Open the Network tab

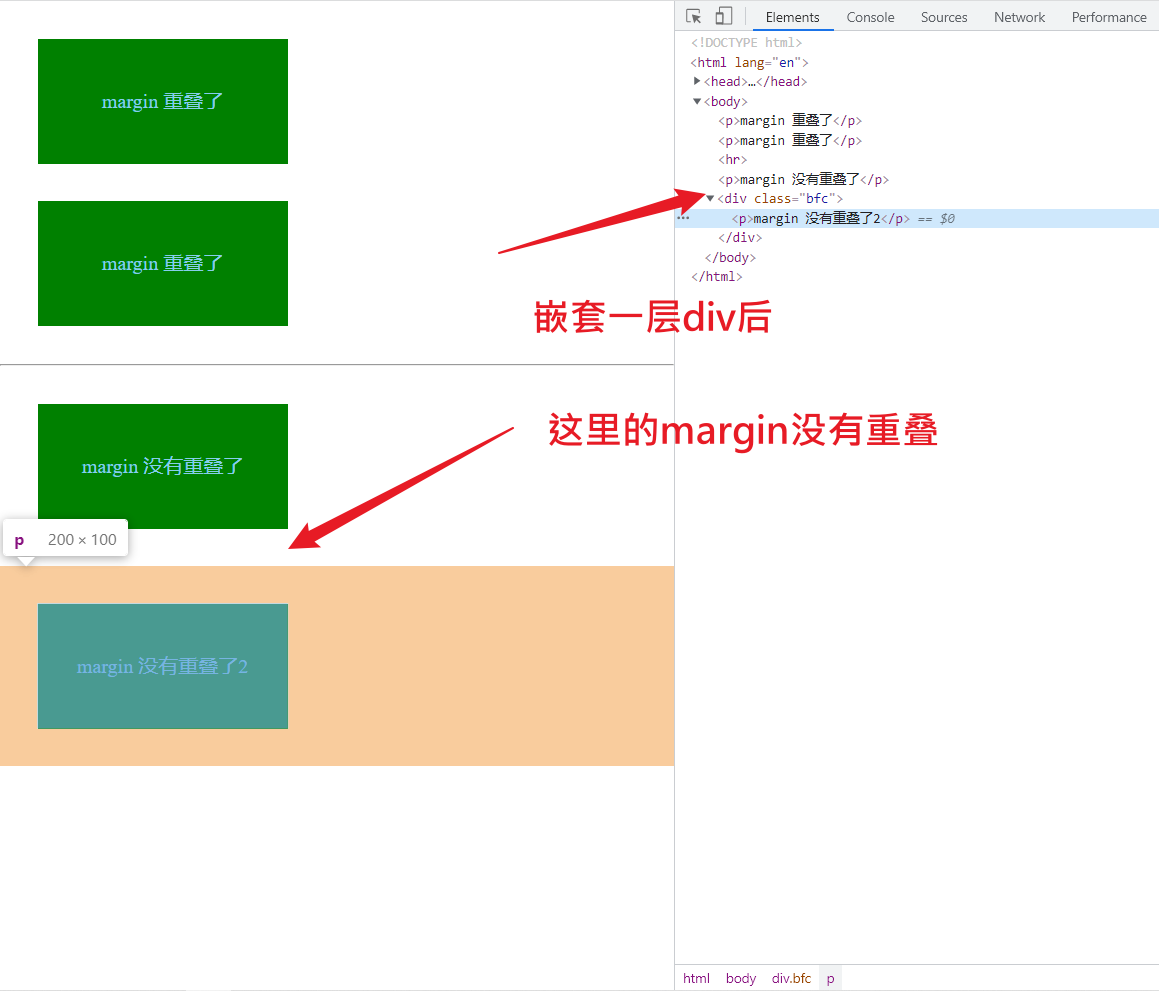tap(1019, 17)
